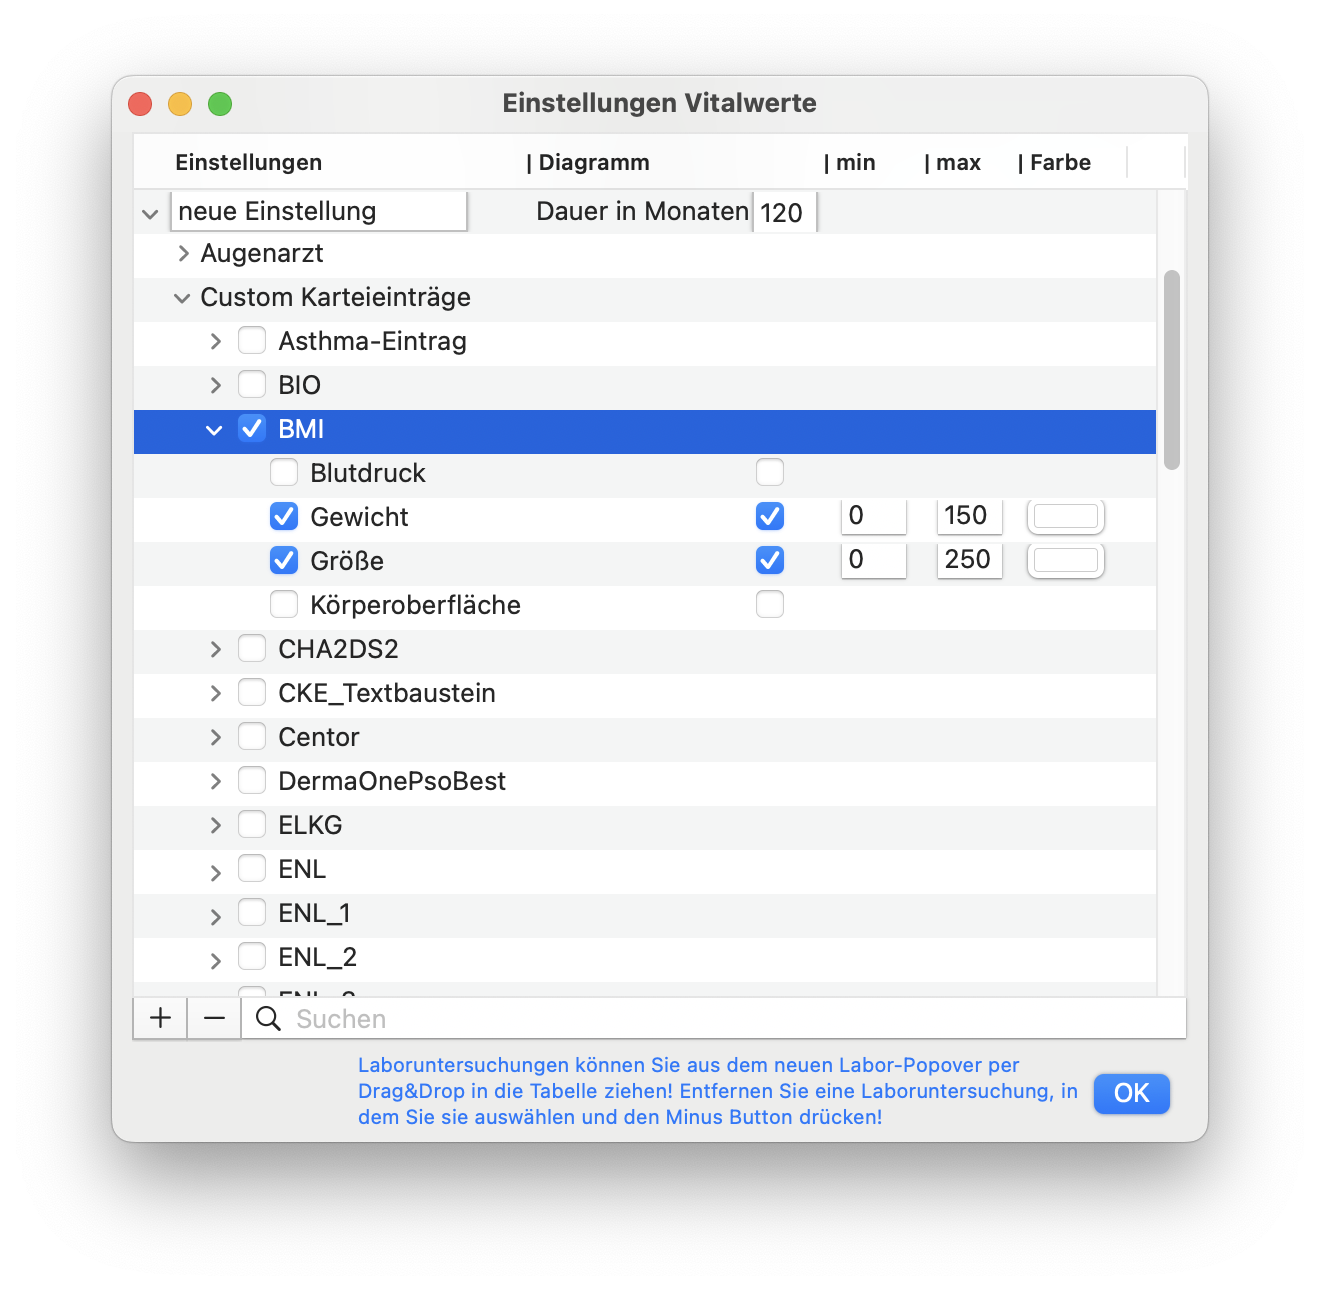Click the magnifying glass search icon
The width and height of the screenshot is (1320, 1290).
(x=268, y=1018)
